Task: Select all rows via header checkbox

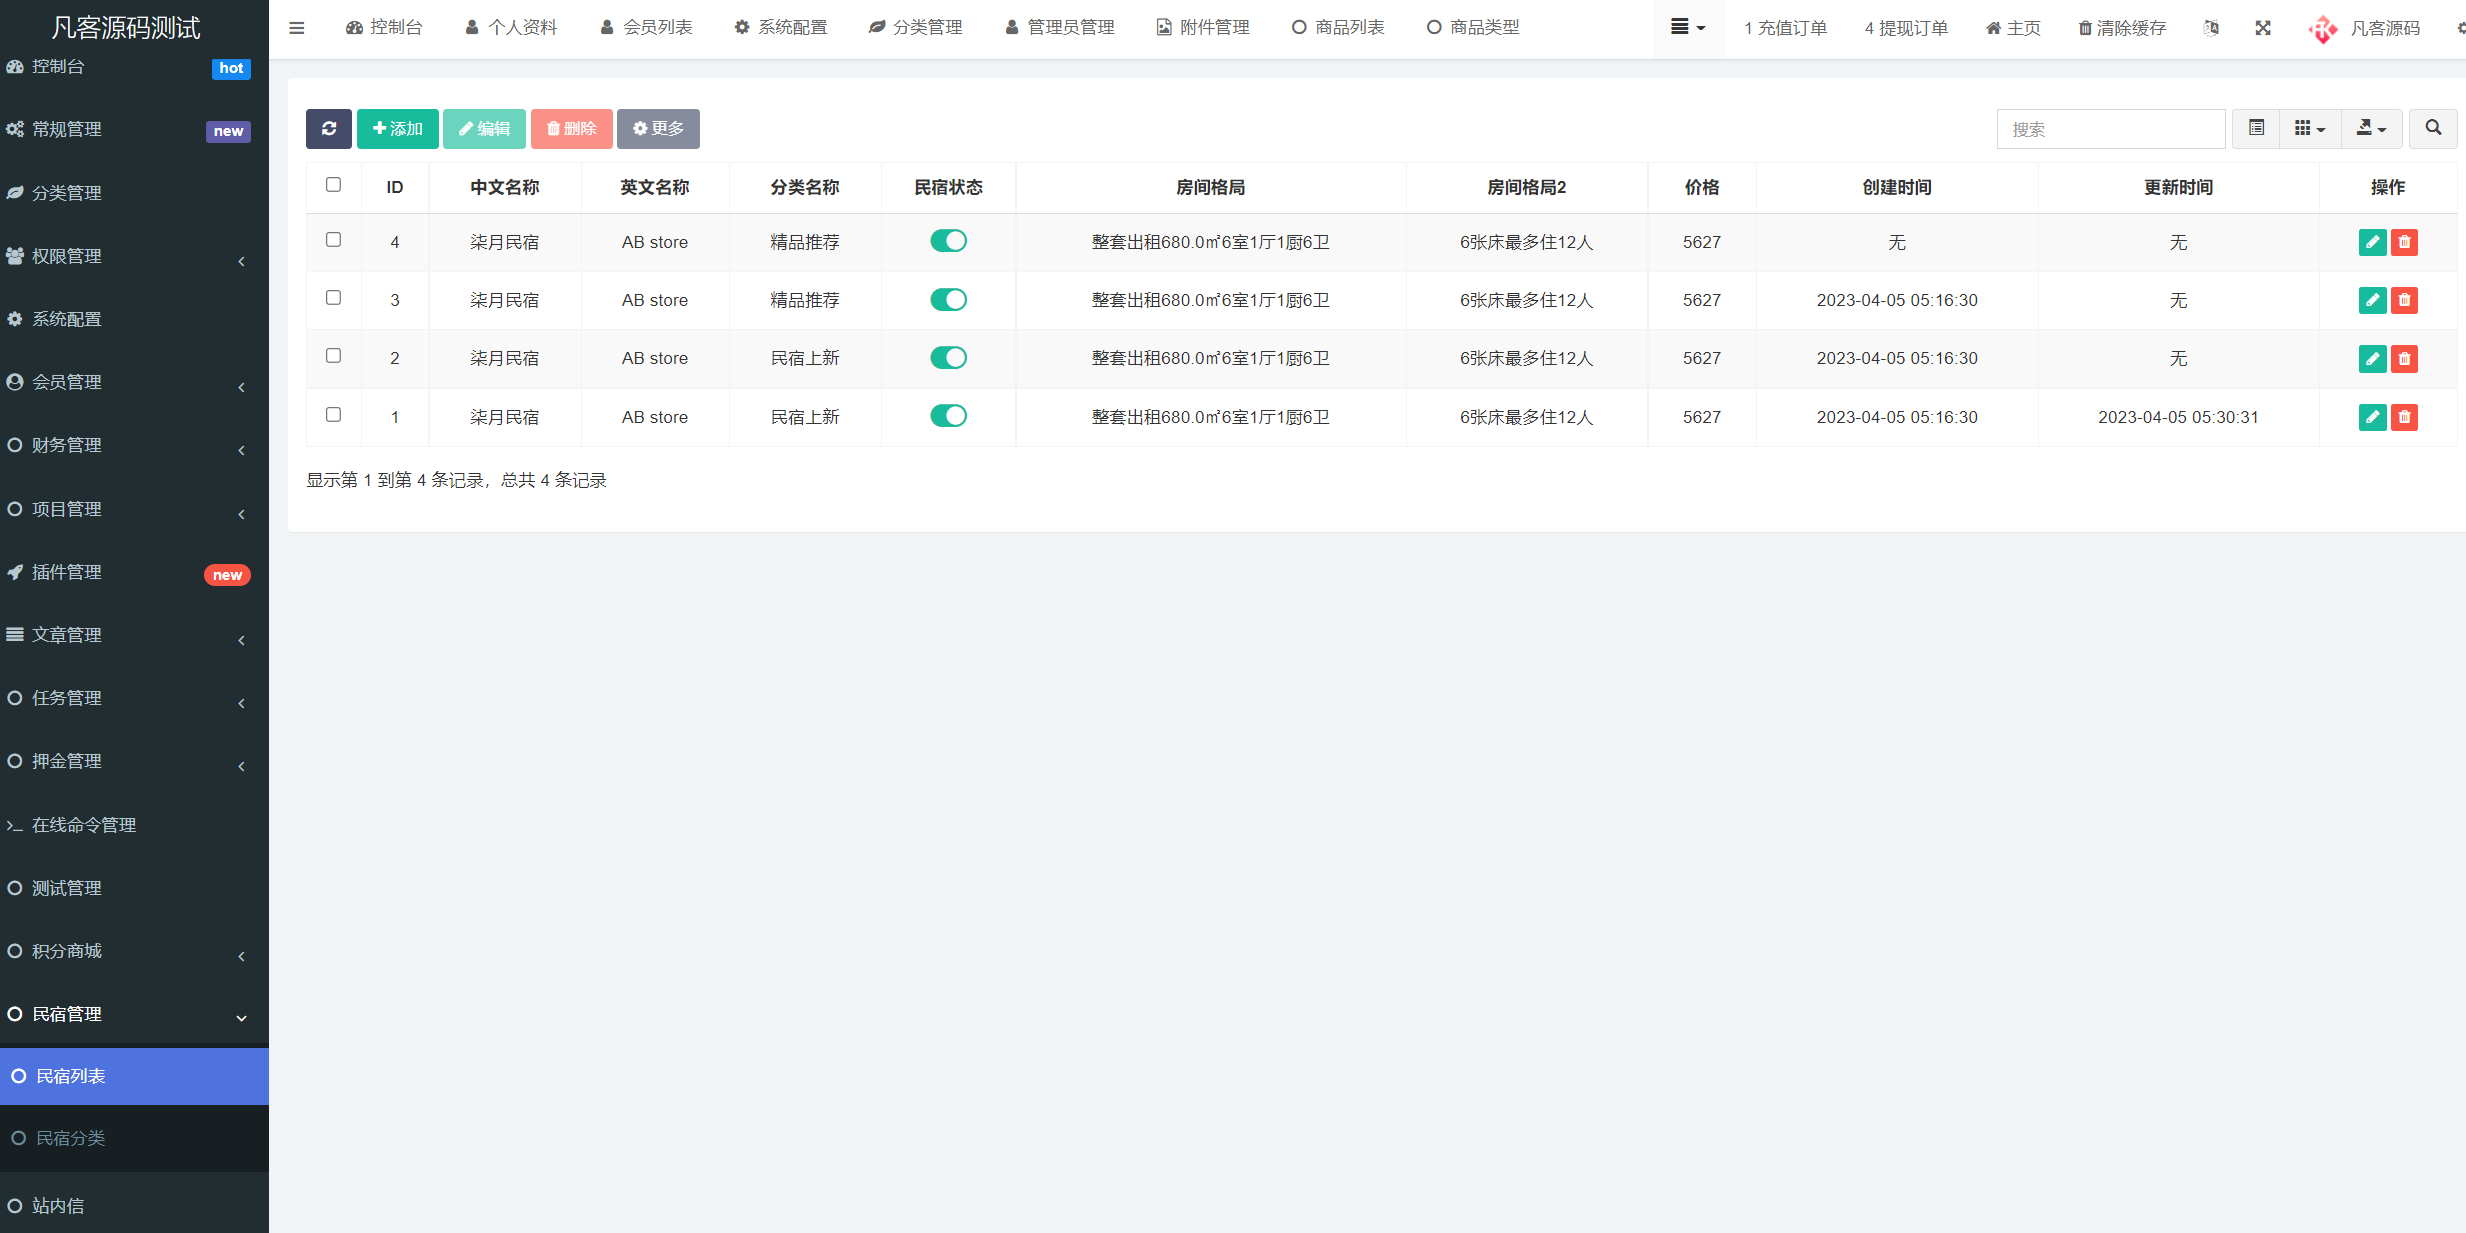Action: [x=333, y=184]
